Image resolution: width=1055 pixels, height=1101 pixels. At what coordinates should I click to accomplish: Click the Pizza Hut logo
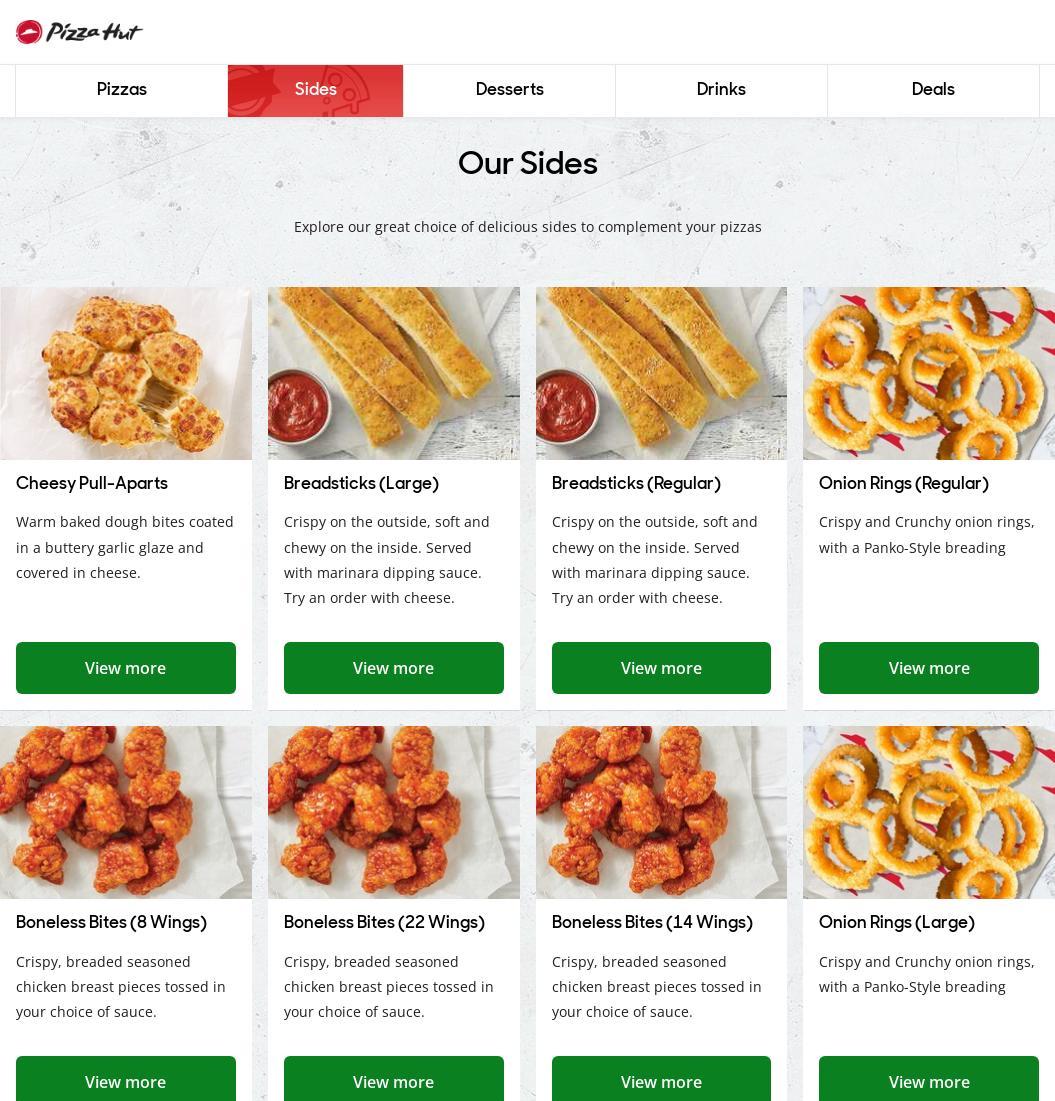[79, 32]
